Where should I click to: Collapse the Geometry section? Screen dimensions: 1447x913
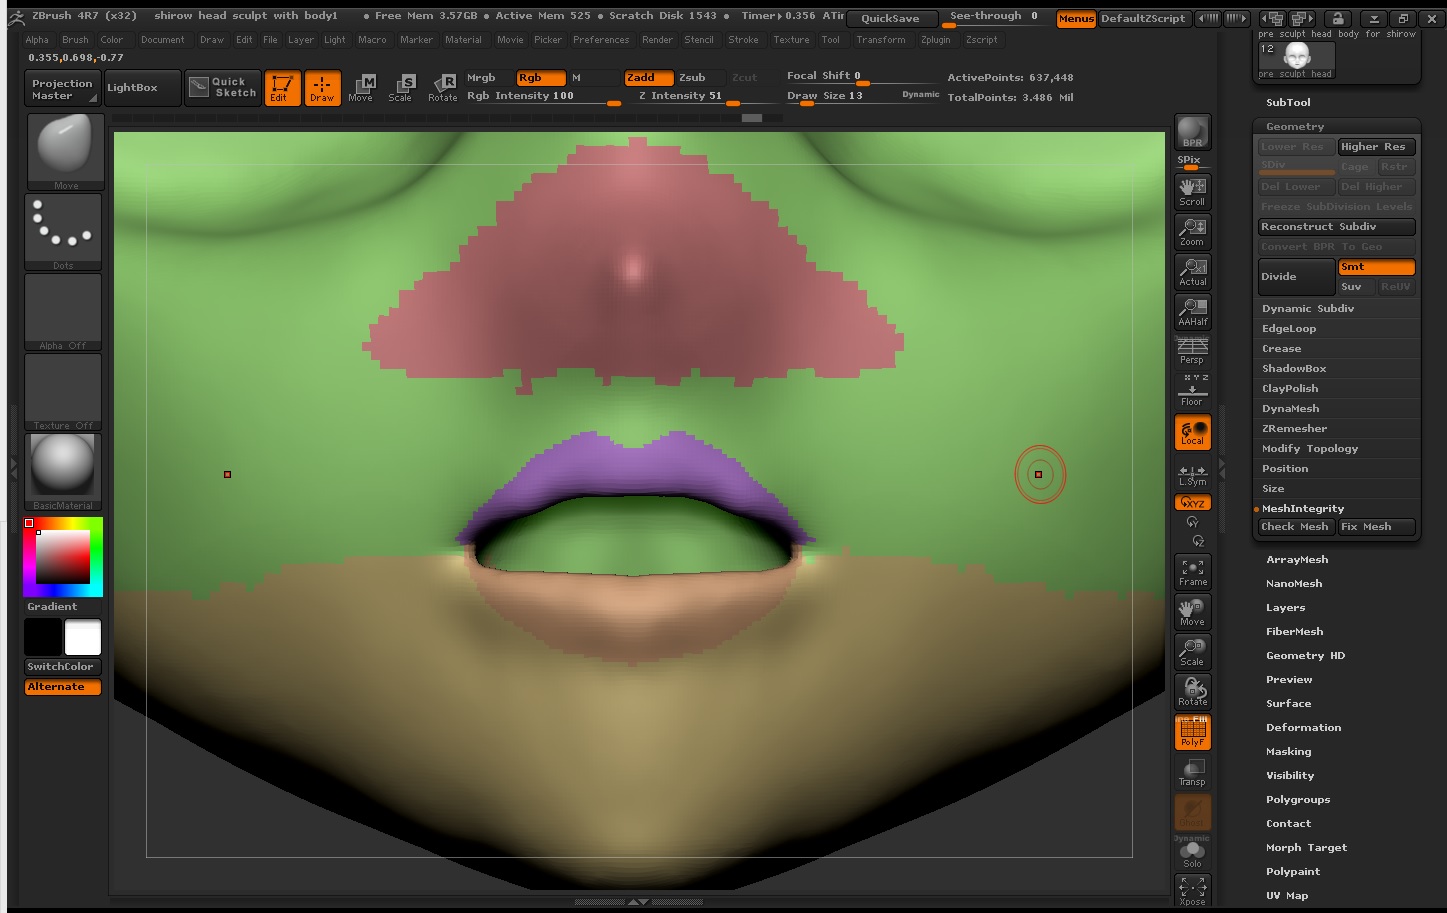coord(1295,127)
